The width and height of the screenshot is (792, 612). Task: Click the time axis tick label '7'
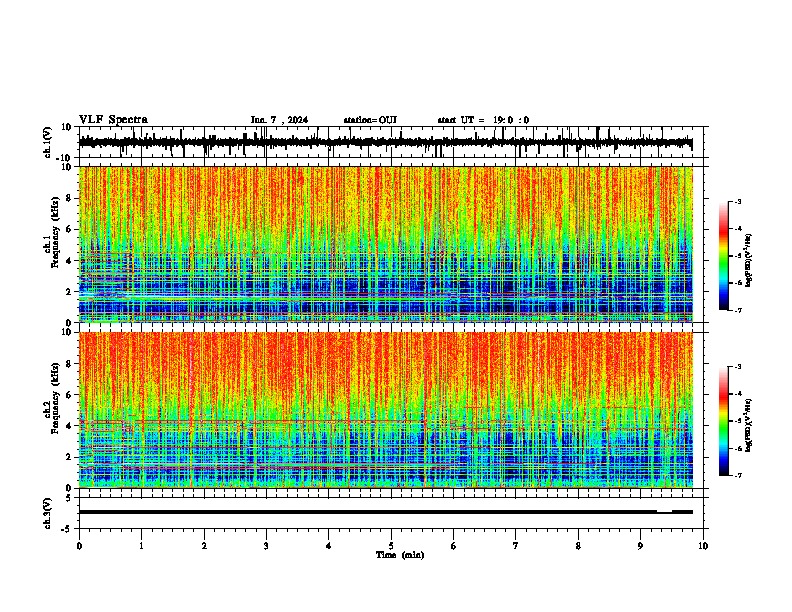point(516,546)
